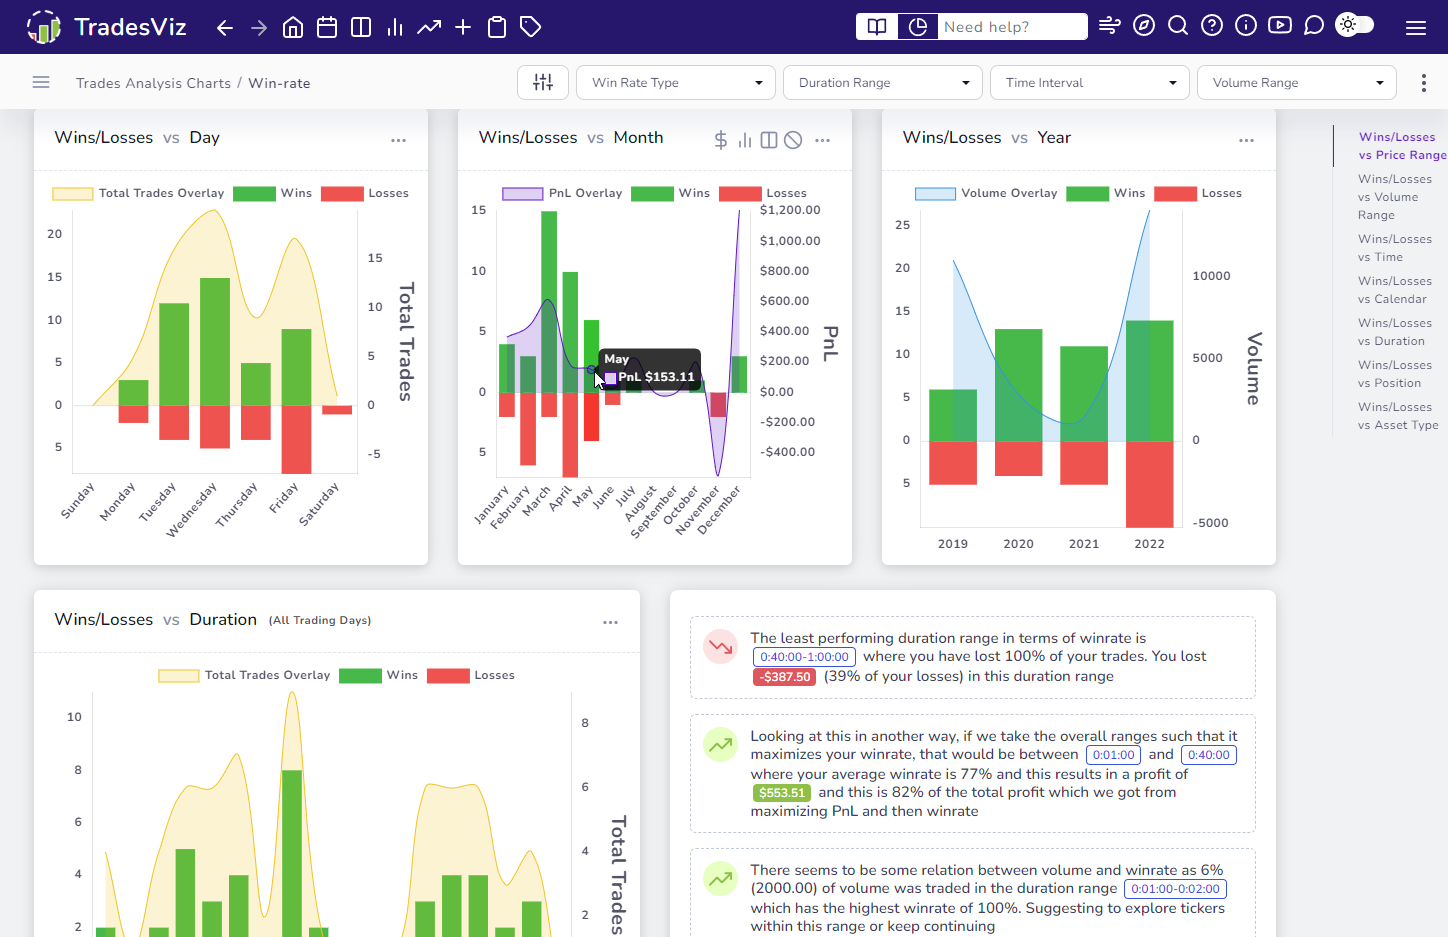Click the columns layout icon on Month chart
The image size is (1448, 937).
click(769, 140)
